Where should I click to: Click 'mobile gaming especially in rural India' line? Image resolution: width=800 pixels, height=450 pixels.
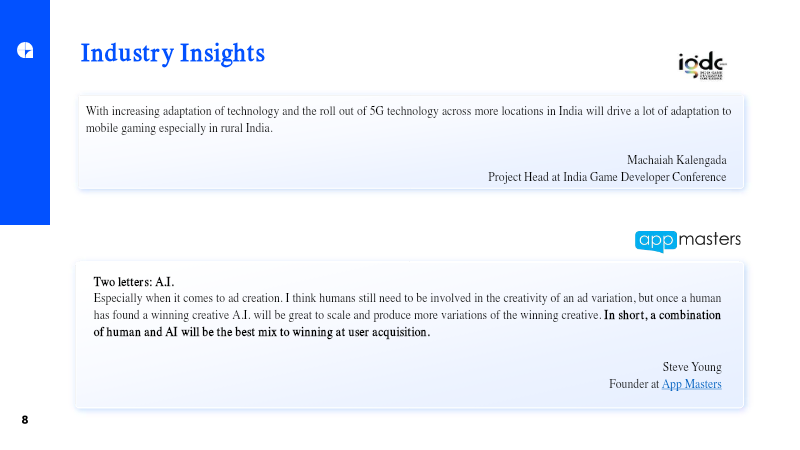179,128
